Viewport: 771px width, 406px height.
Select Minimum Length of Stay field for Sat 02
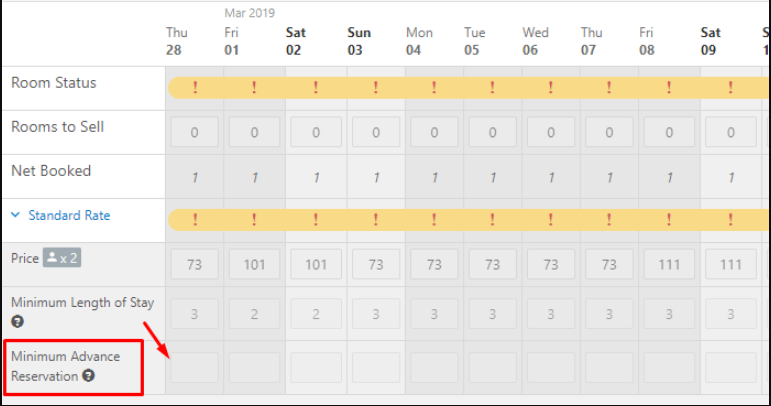[x=316, y=314]
